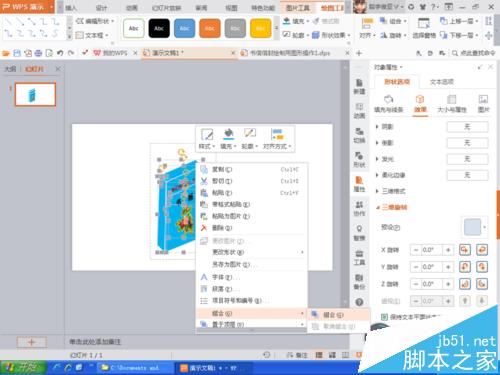Select the blue Abc shape style swatch
Viewport: 500px width, 375px height.
pos(184,28)
